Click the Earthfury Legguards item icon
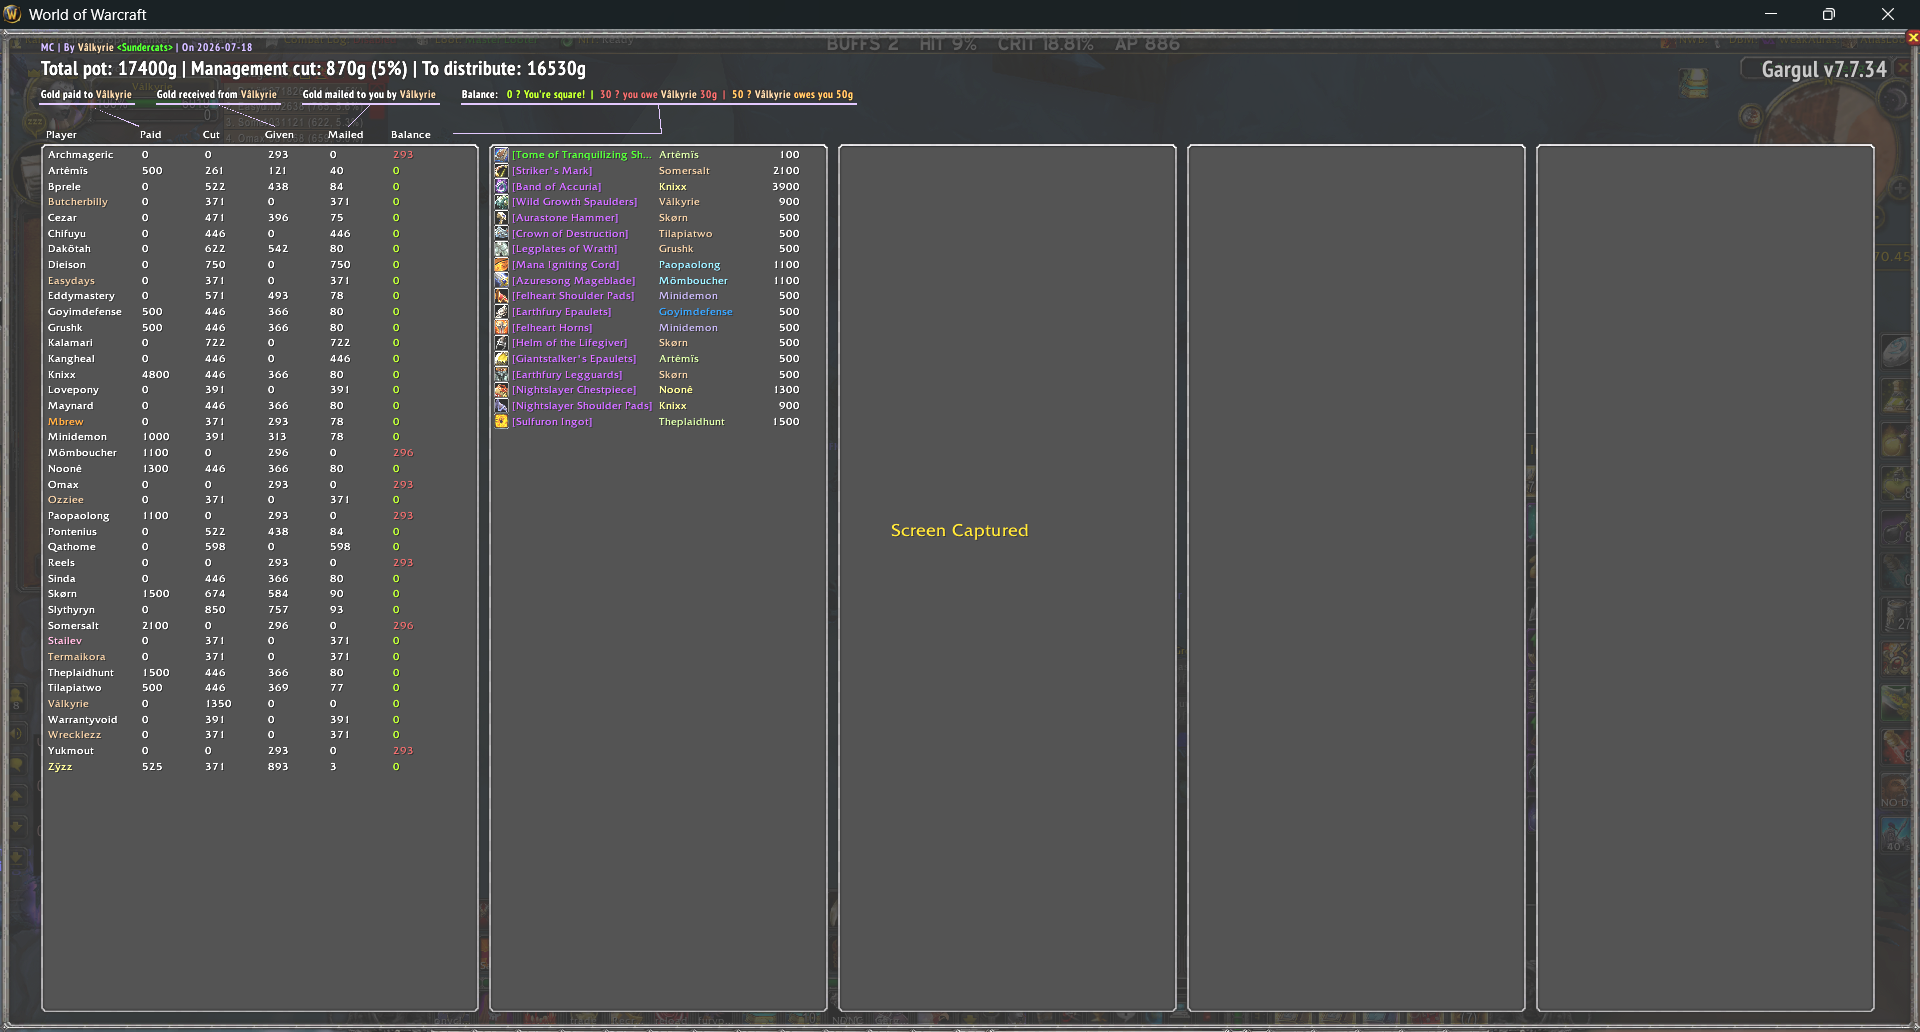Image resolution: width=1920 pixels, height=1032 pixels. click(501, 375)
